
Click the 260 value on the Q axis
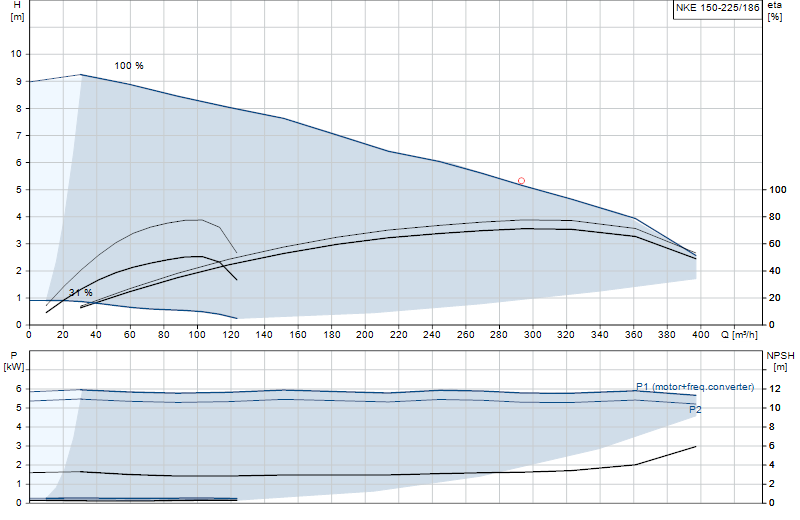coord(465,335)
